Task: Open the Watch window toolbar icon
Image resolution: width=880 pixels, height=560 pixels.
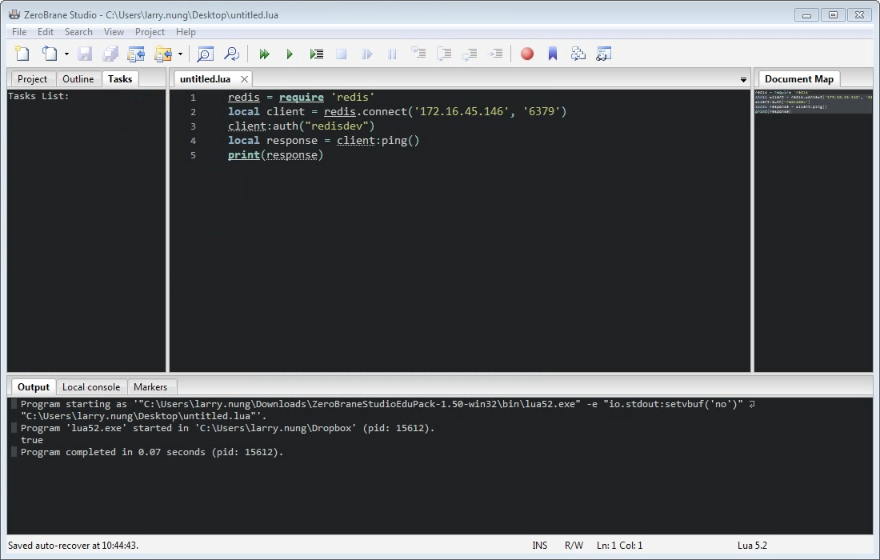Action: (604, 54)
